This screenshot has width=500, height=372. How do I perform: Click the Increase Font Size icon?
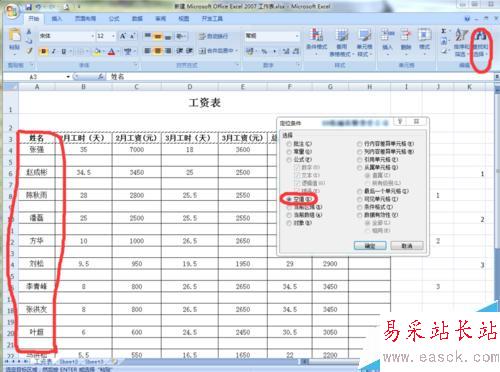click(x=123, y=36)
